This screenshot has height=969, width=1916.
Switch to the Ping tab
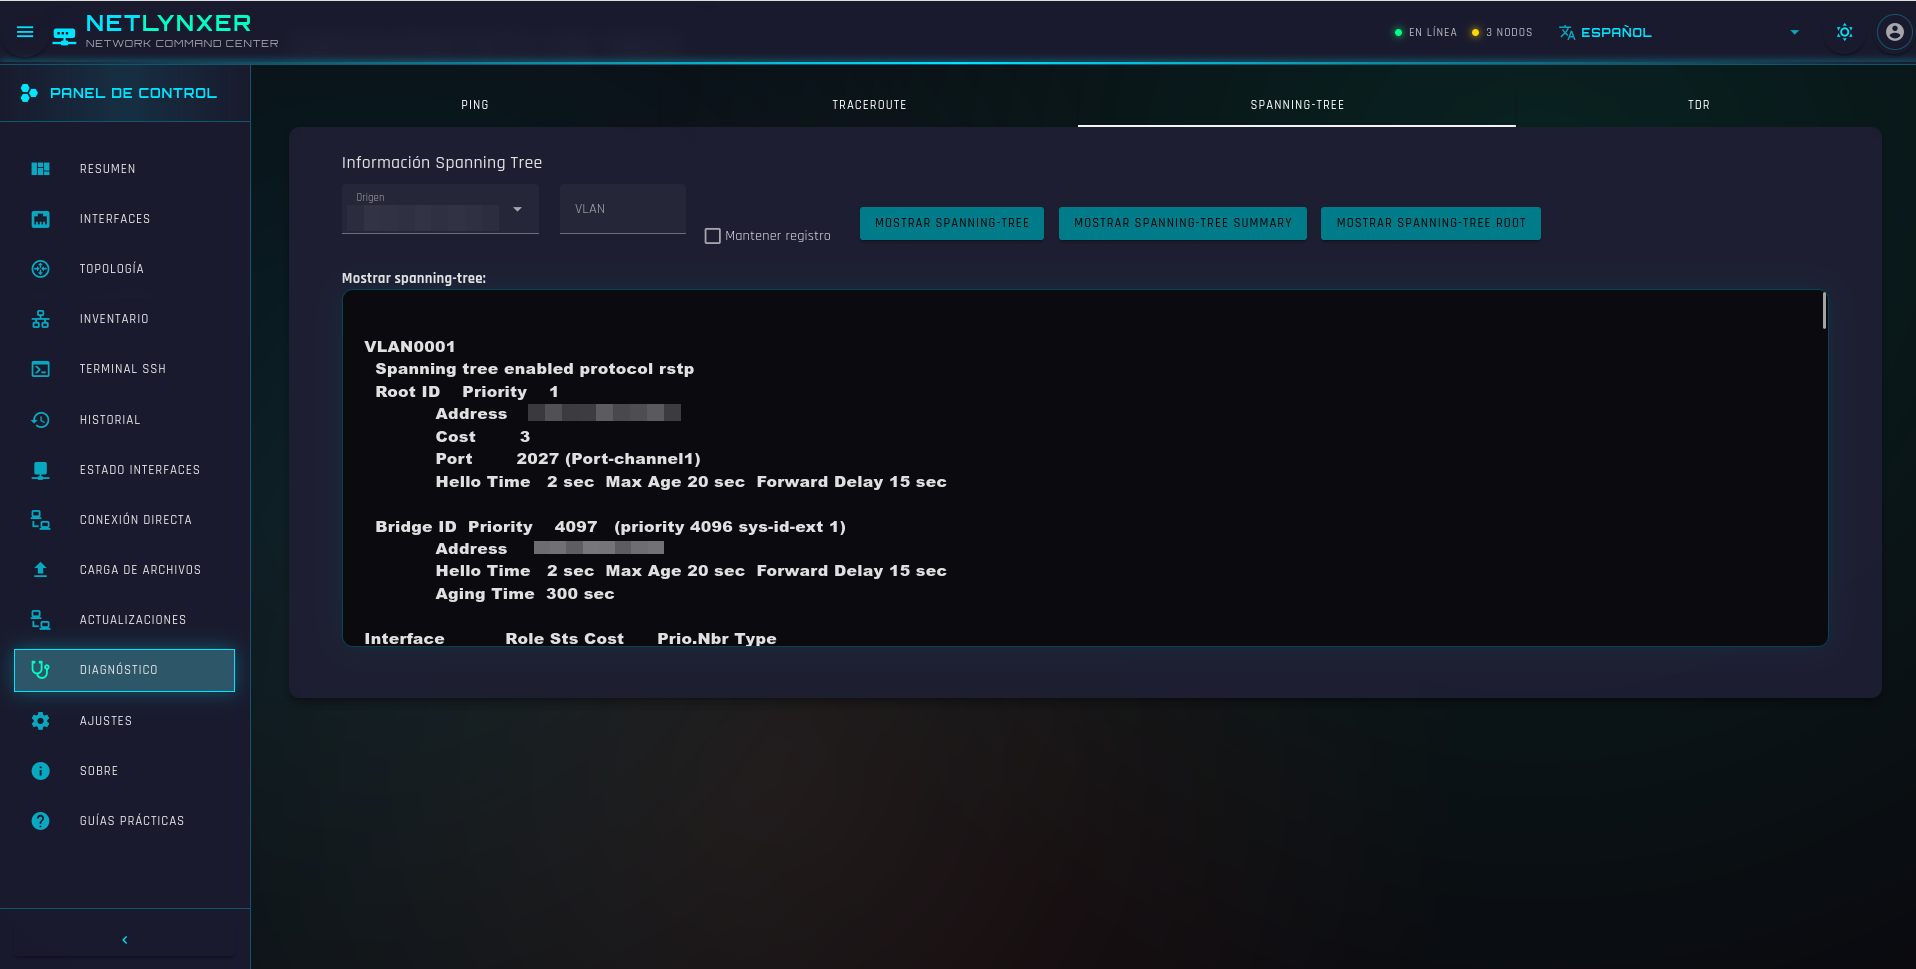475,105
